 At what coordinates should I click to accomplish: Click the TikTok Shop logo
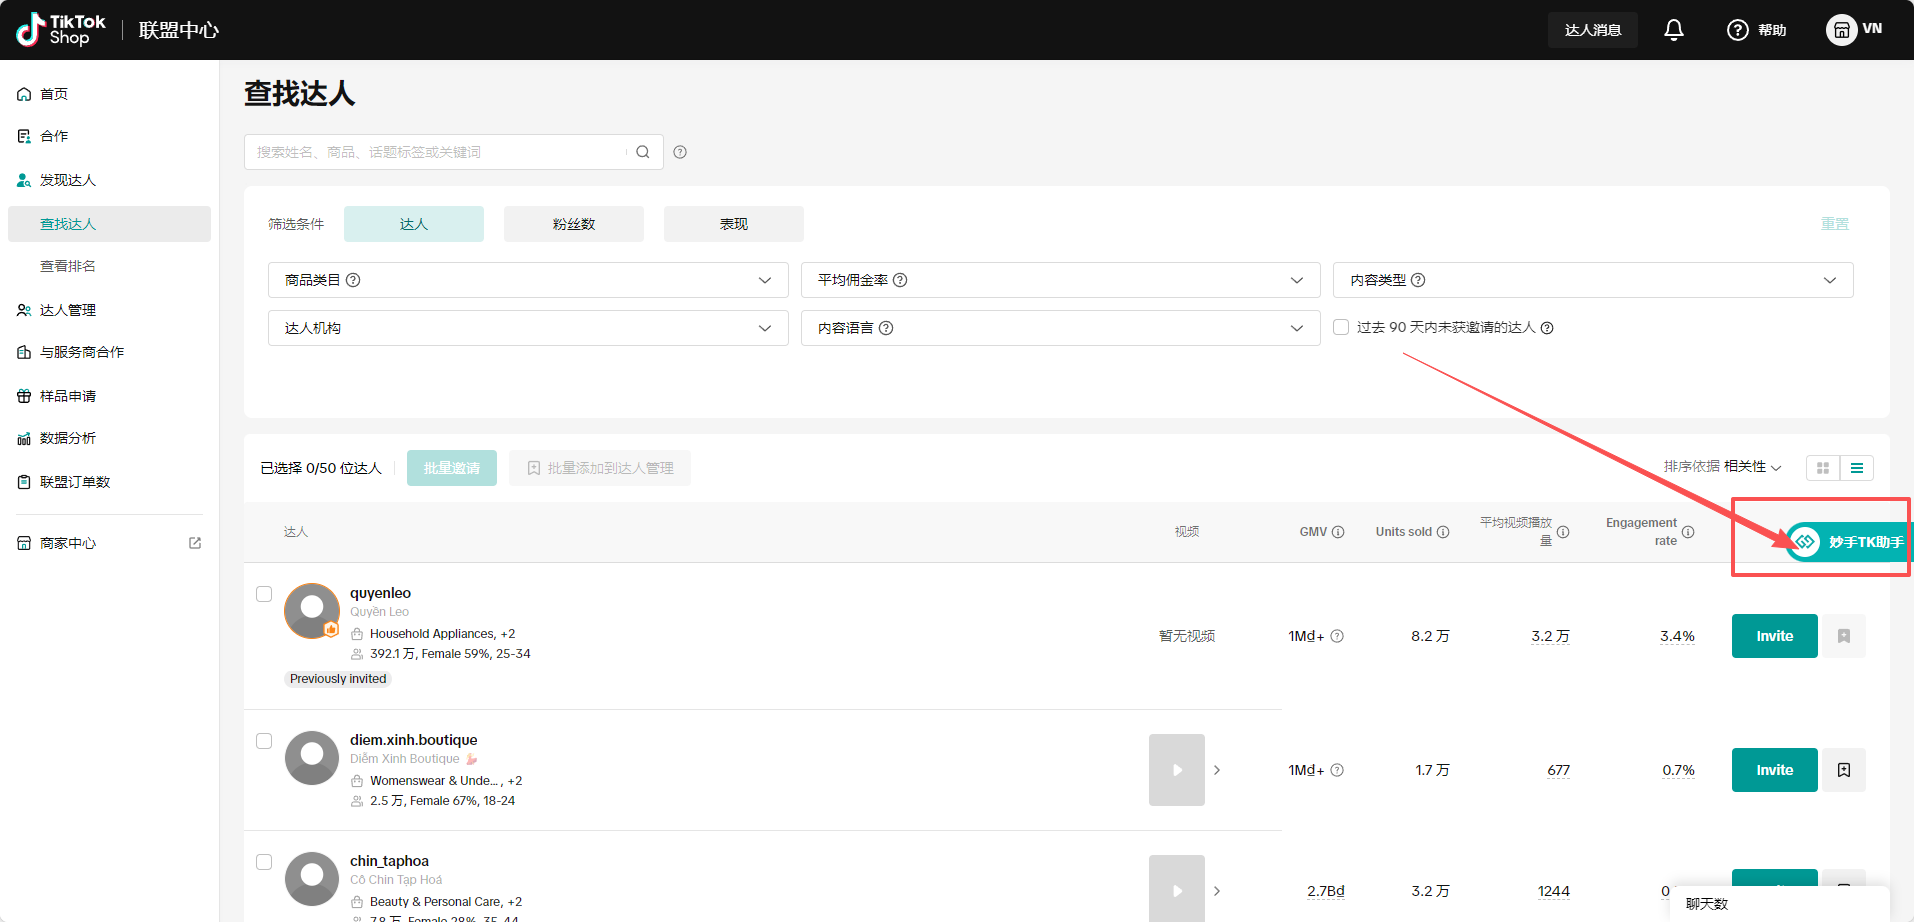(x=61, y=30)
